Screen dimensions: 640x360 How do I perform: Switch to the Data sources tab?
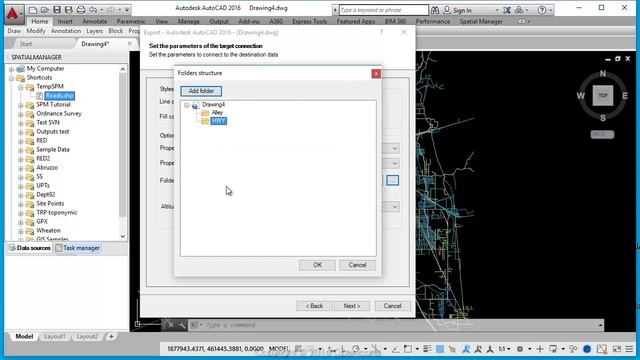[29, 248]
